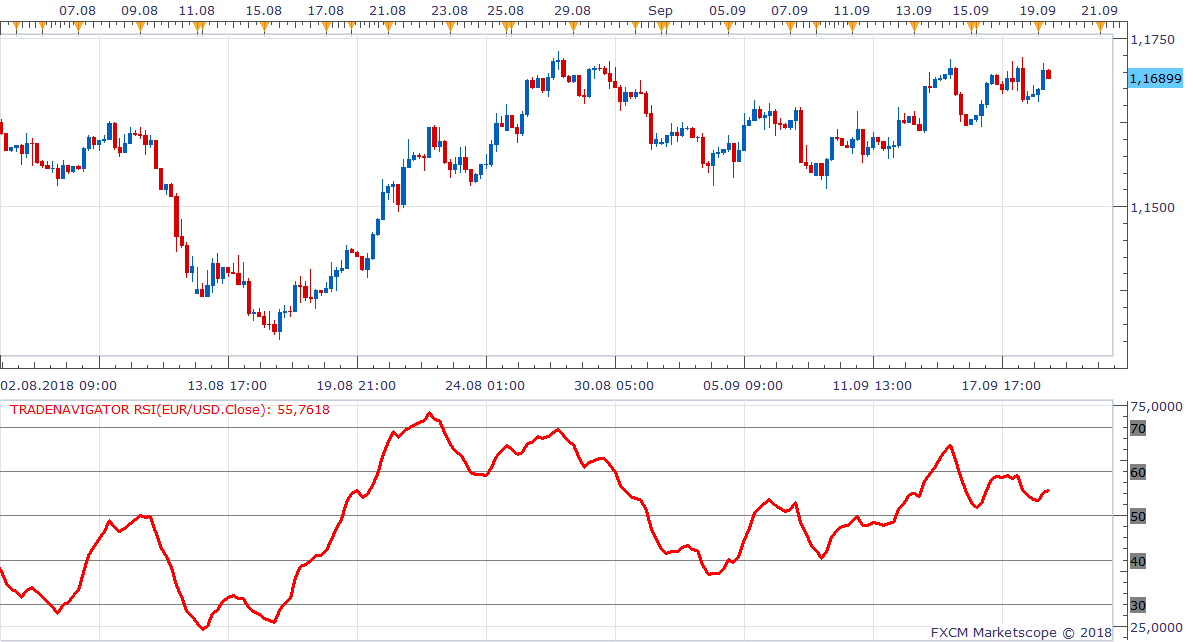Click the orange marker below 19.09
Viewport: 1193px width, 642px height.
[x=1039, y=27]
